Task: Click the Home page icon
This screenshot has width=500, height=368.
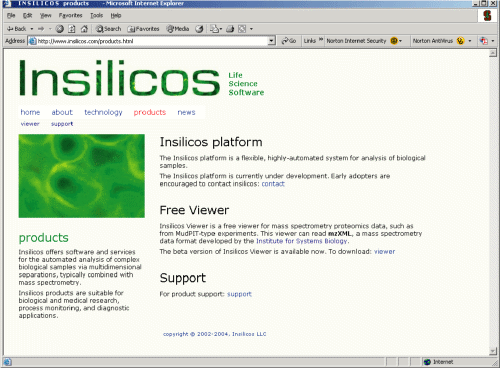Action: [x=84, y=29]
